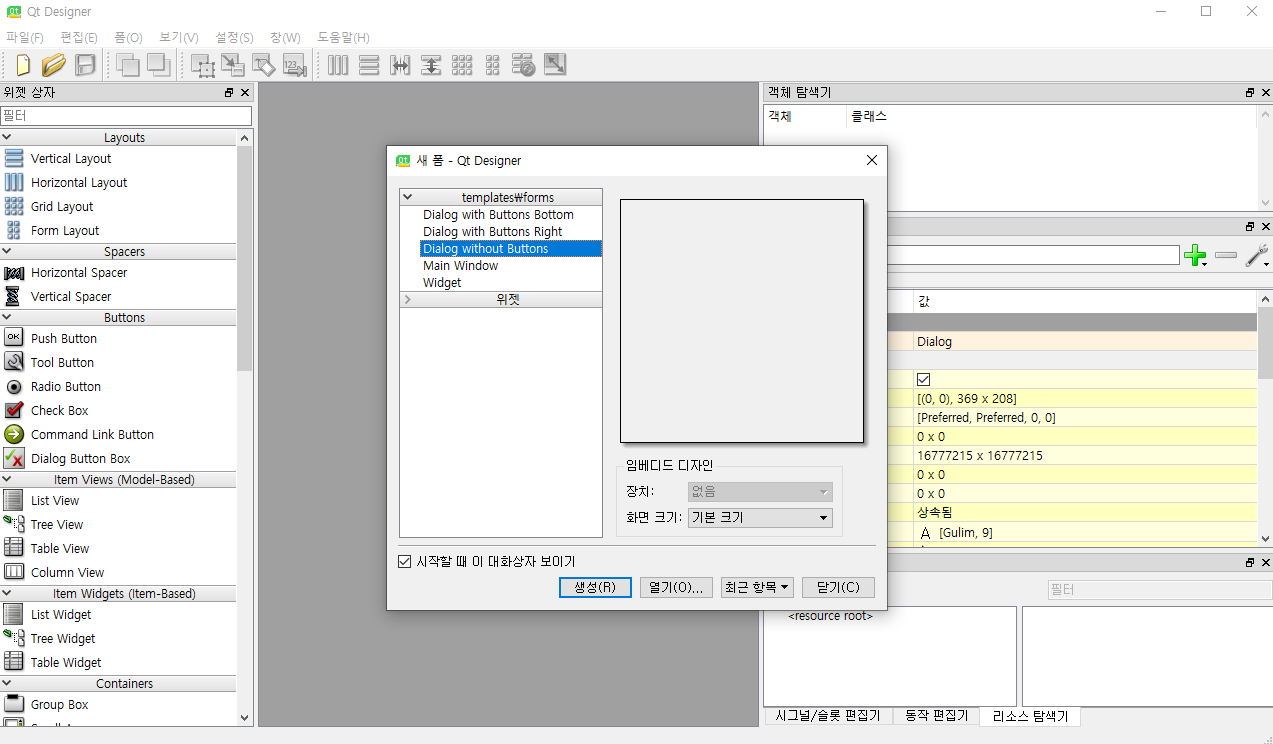Click the Lay Out in Grid icon
The height and width of the screenshot is (744, 1273).
click(x=462, y=65)
